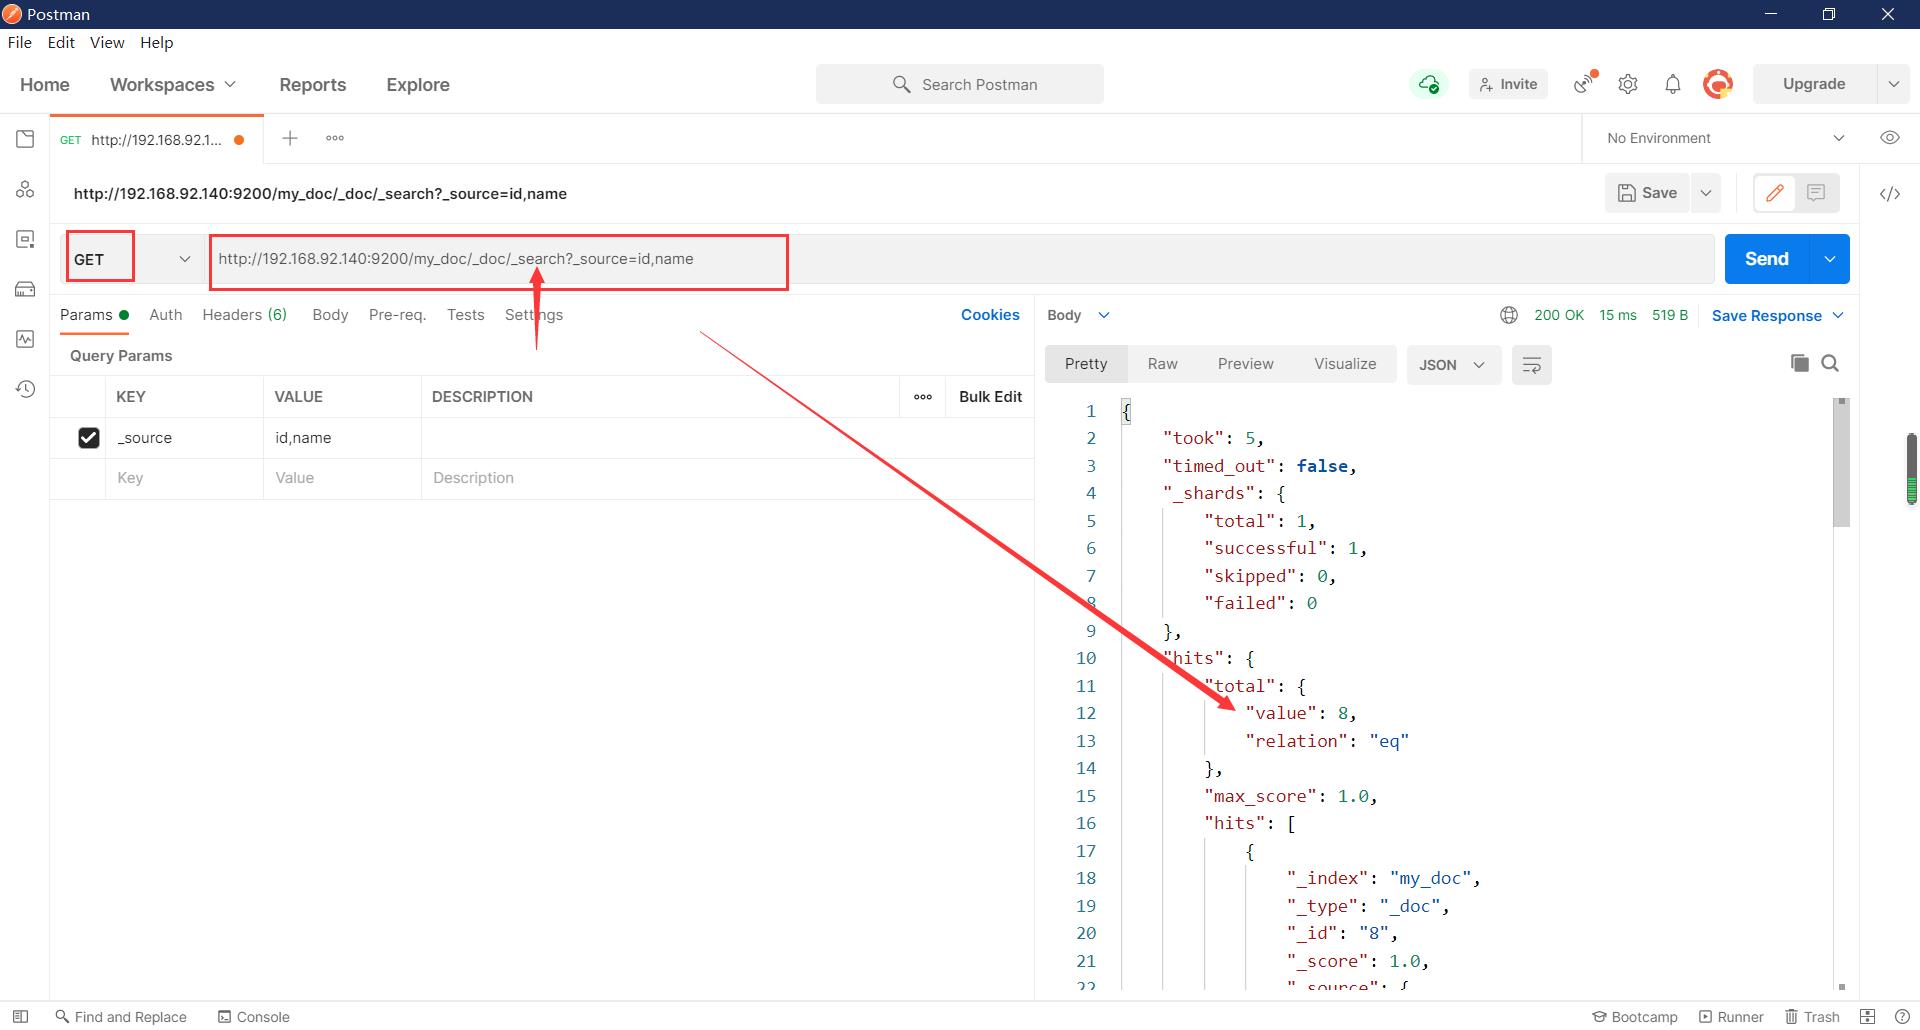Toggle two-pane layout icon
Image resolution: width=1920 pixels, height=1030 pixels.
[1867, 1016]
